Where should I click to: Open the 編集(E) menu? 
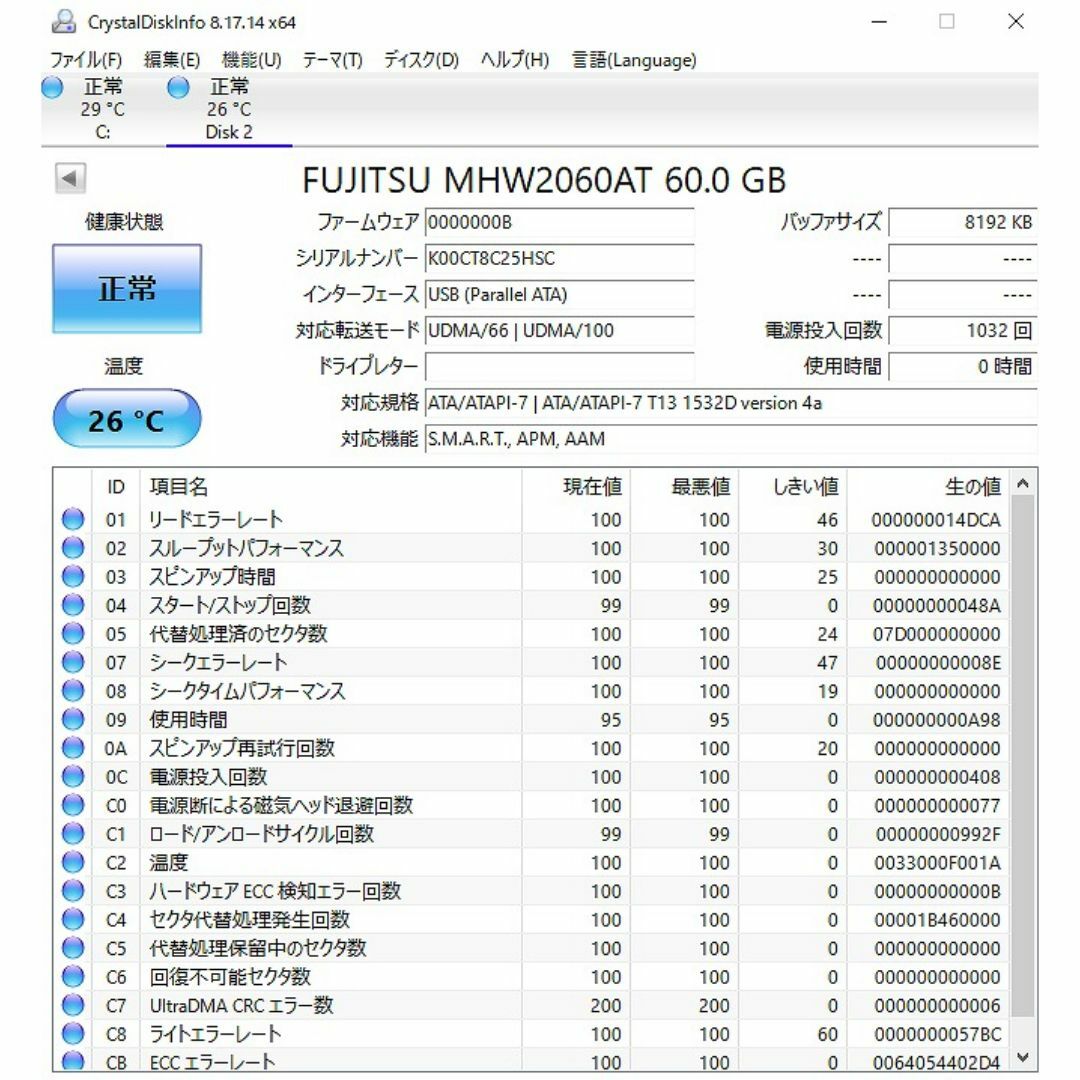tap(172, 60)
